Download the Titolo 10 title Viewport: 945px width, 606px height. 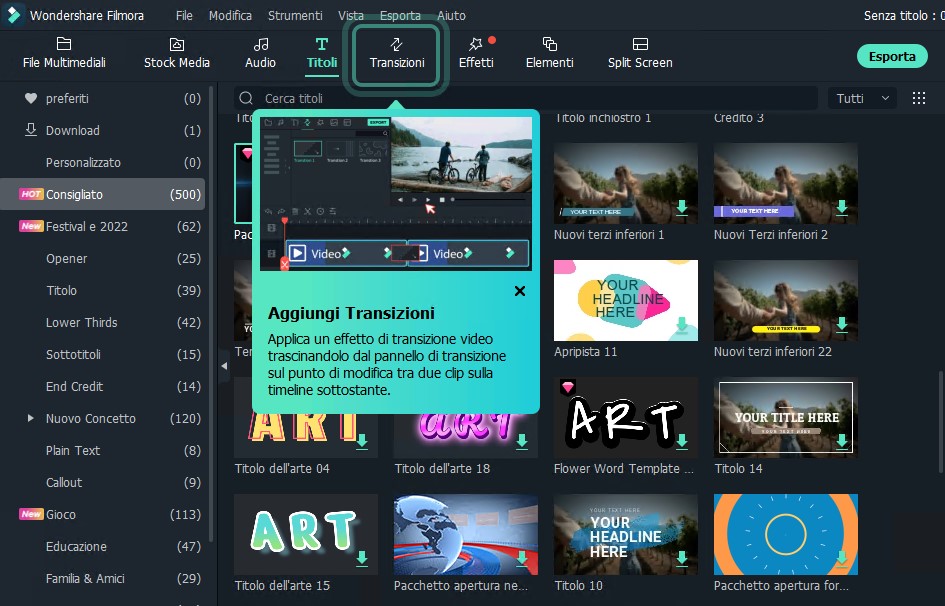[682, 558]
